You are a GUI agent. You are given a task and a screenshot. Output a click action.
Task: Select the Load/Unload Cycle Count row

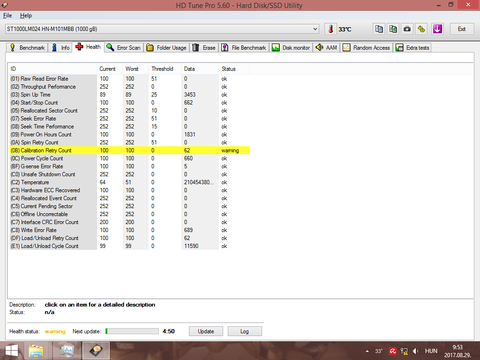point(129,246)
